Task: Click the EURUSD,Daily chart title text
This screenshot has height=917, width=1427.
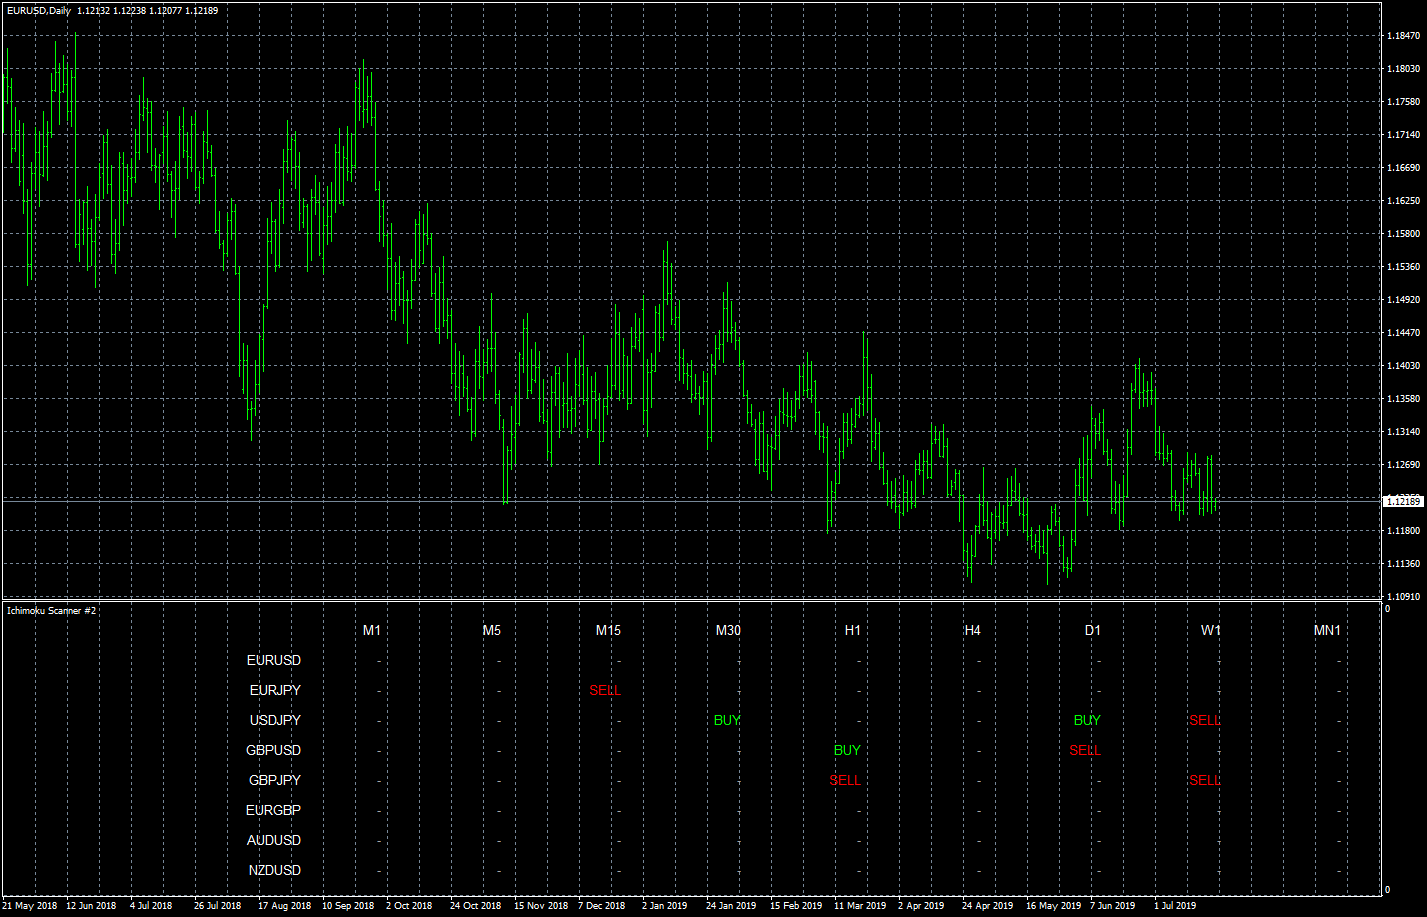Action: [38, 10]
